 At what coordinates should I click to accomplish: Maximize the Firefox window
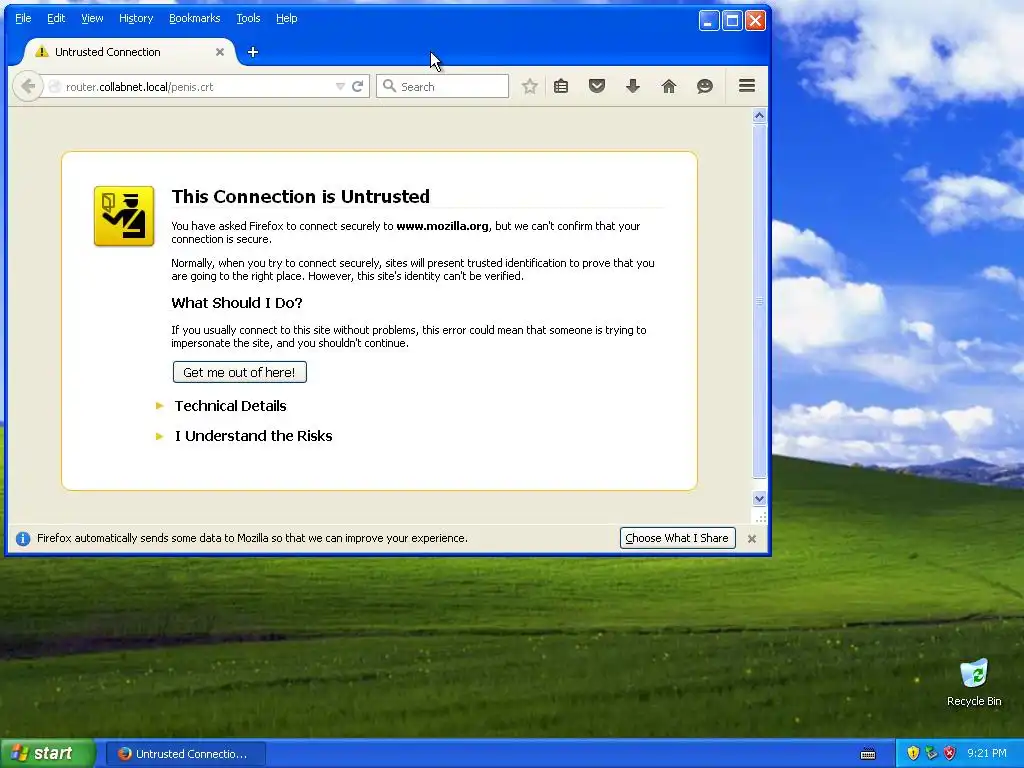point(732,21)
